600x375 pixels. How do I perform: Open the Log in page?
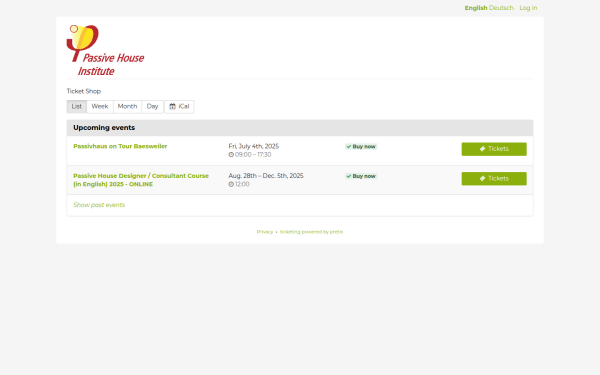coord(528,8)
